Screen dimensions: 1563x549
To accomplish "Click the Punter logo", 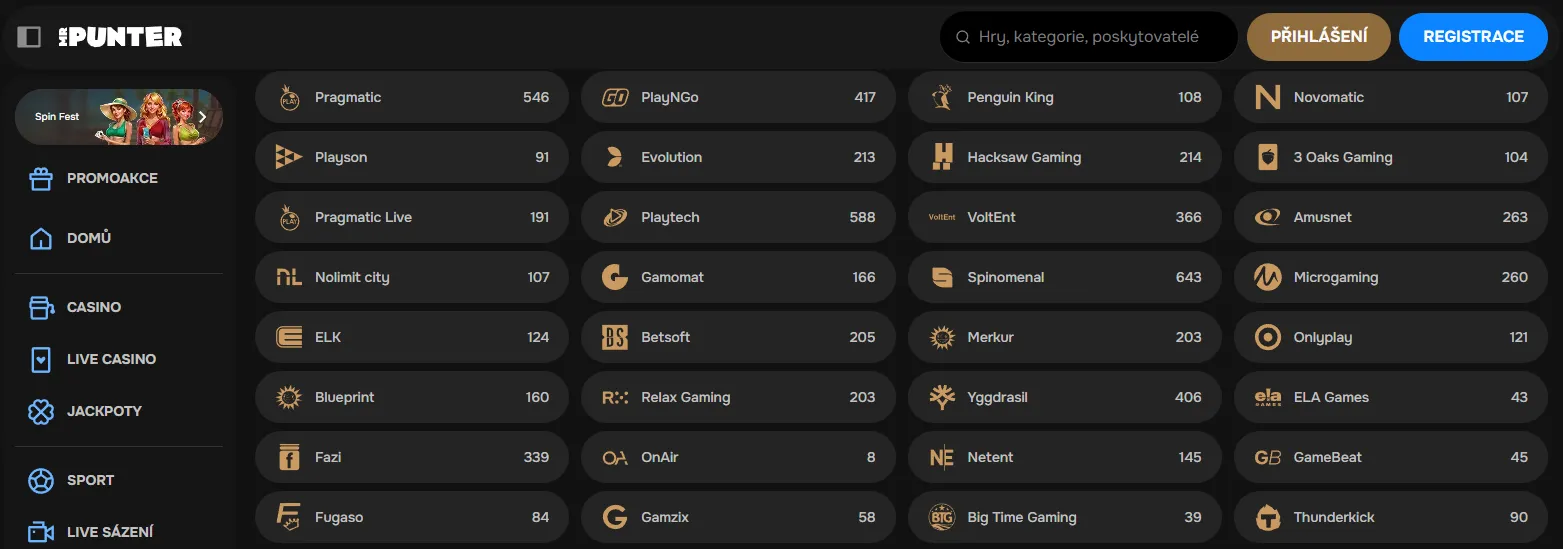I will [120, 37].
